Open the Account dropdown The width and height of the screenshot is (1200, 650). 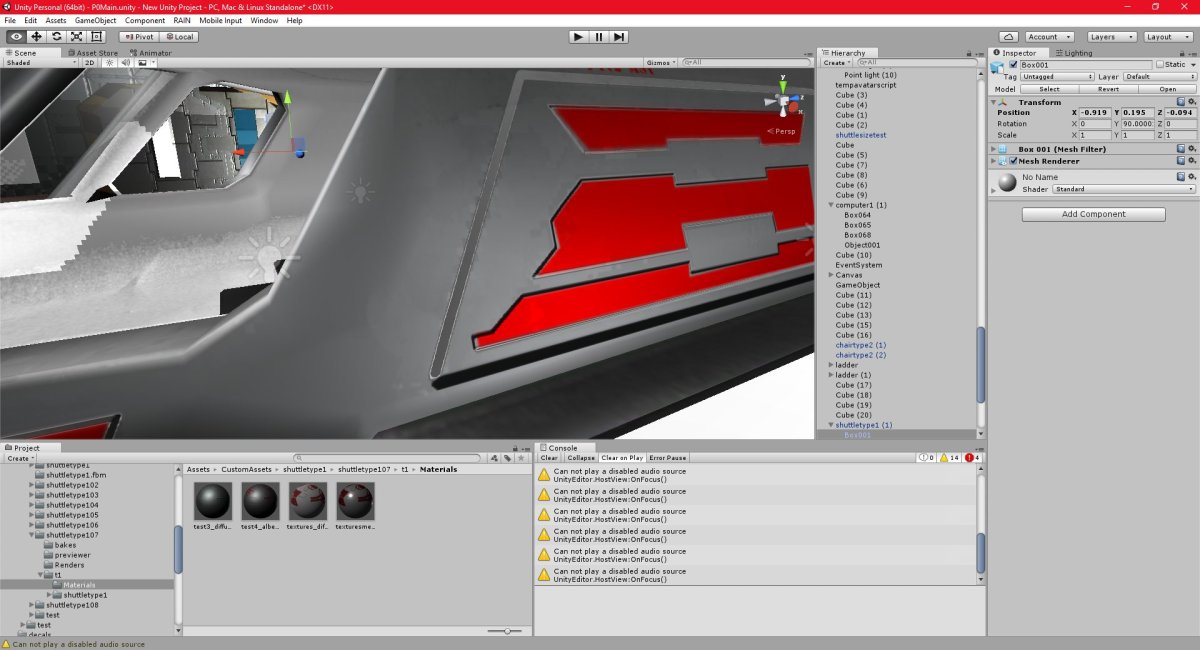point(1049,37)
